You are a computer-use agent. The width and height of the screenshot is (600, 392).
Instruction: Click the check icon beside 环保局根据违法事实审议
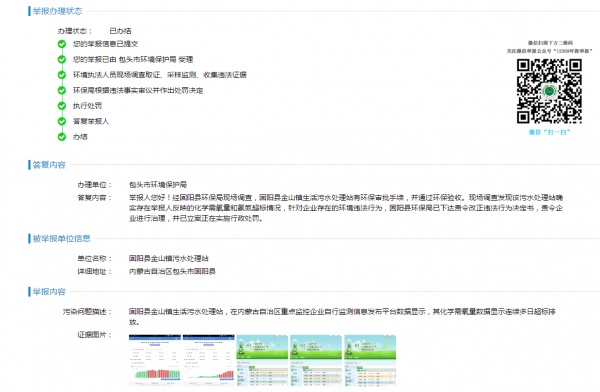62,90
